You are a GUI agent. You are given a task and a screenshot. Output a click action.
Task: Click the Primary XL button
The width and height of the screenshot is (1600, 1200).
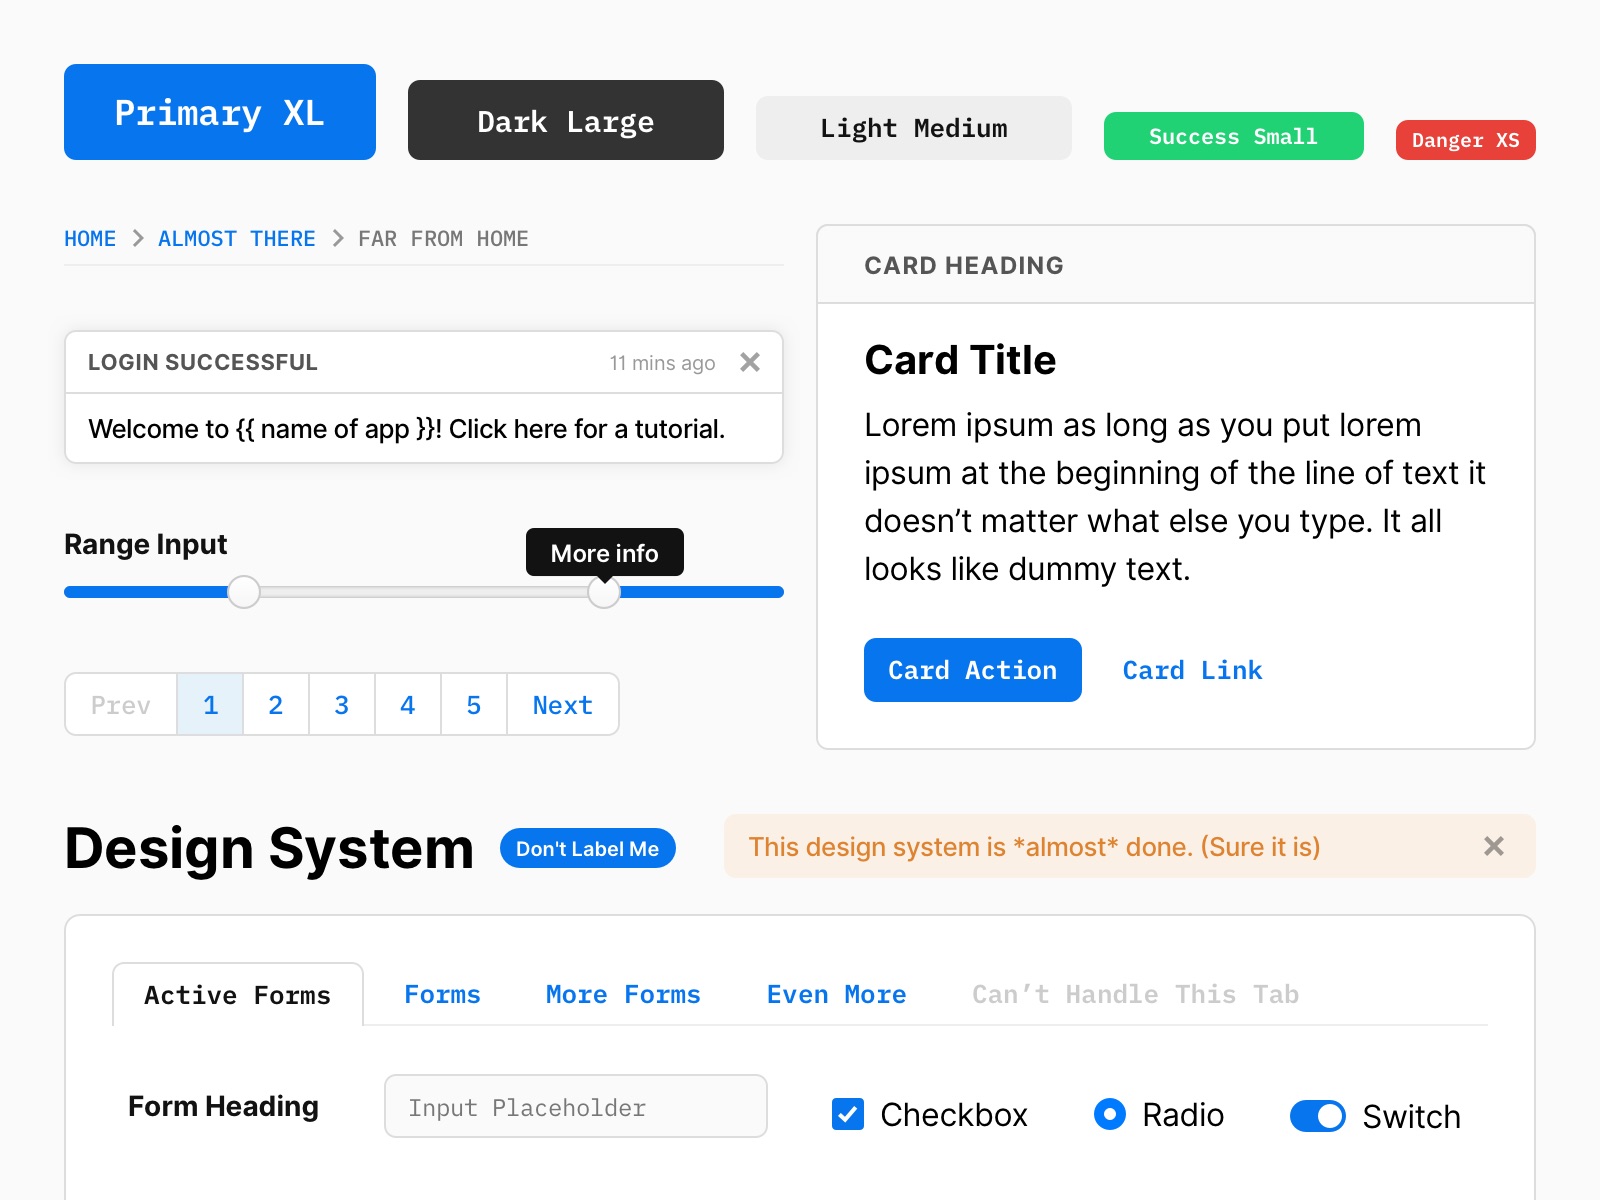[x=219, y=112]
